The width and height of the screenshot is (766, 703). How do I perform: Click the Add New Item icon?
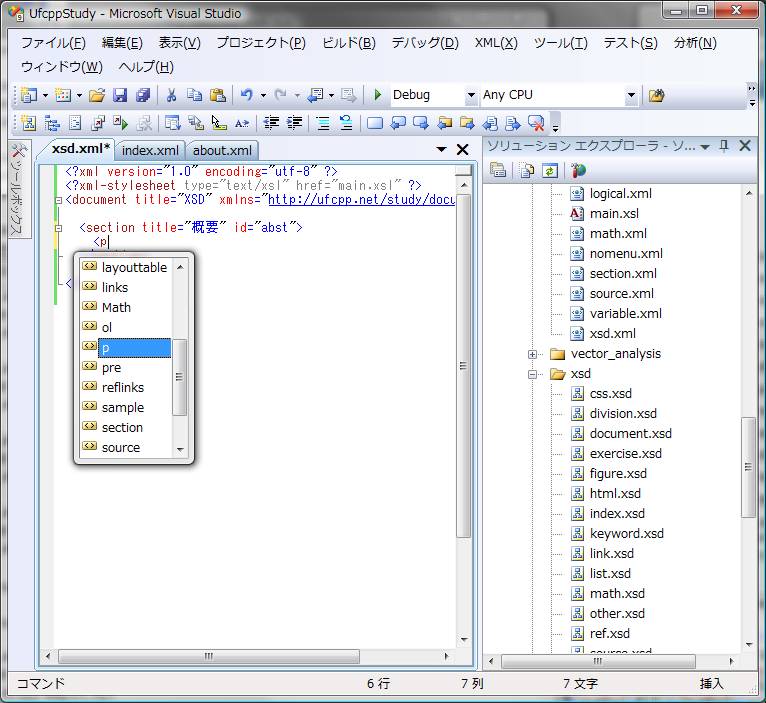[x=63, y=95]
